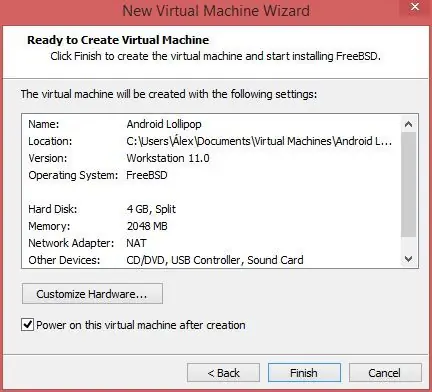Click the settings list scroll up arrow

coord(409,124)
